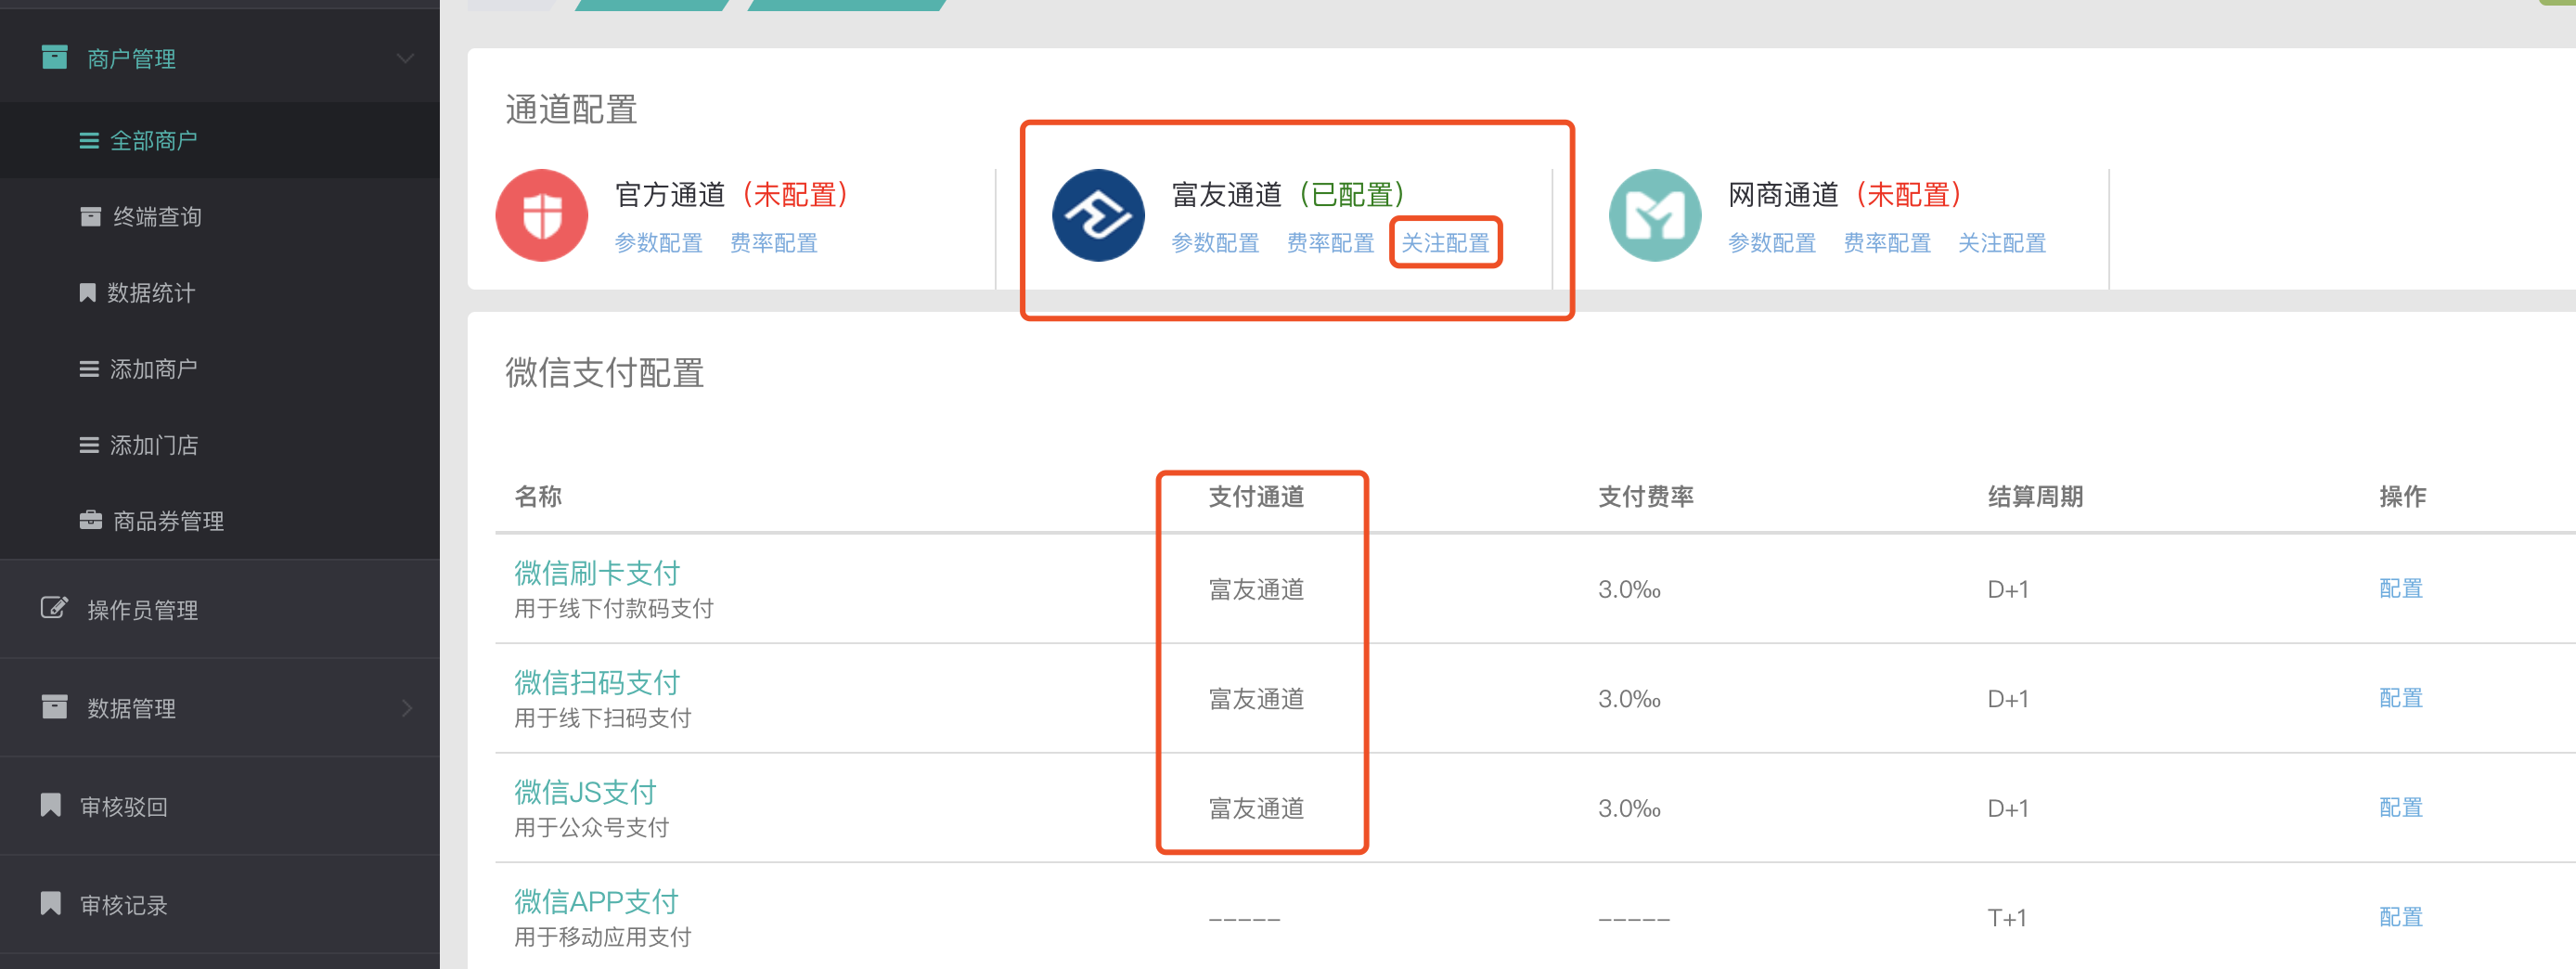Click the 结算周期 column header
This screenshot has width=2576, height=969.
(x=2035, y=496)
